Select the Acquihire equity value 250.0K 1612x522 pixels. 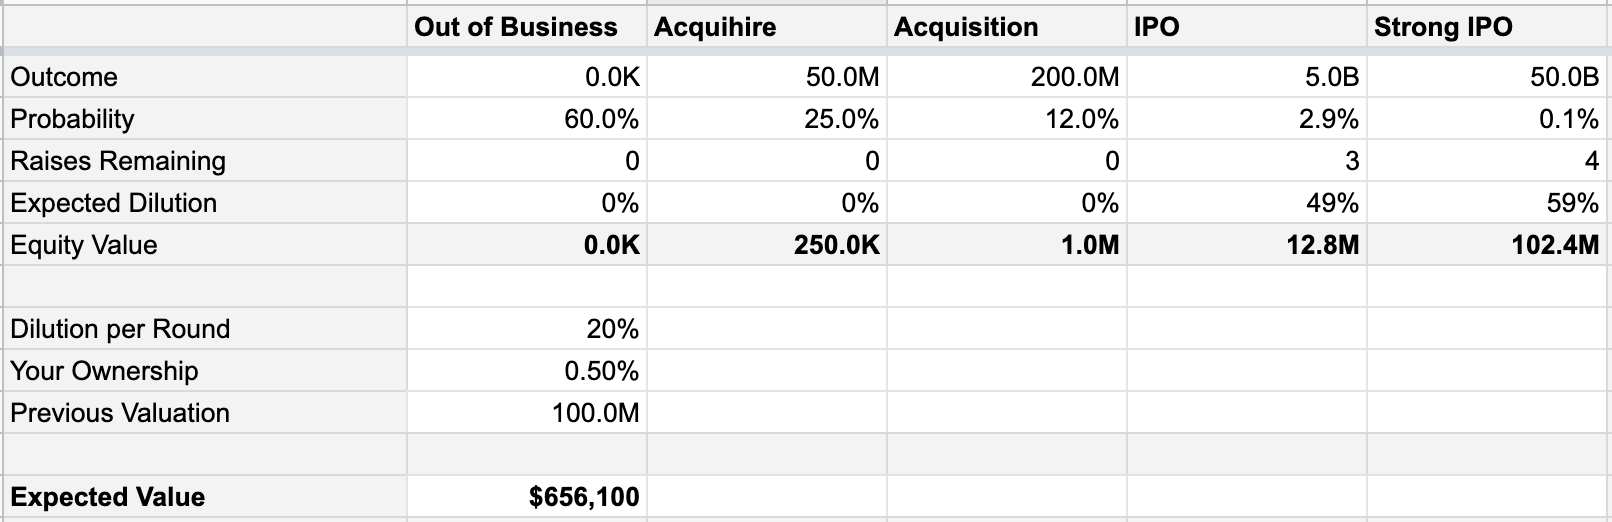pos(767,244)
